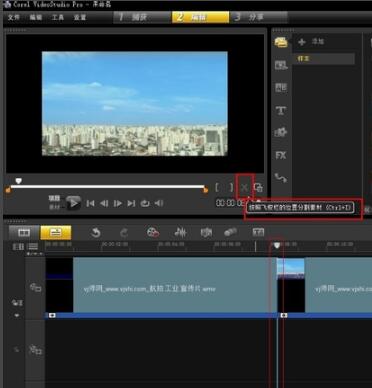Open the preview volume control
Image resolution: width=372 pixels, height=388 pixels.
[x=159, y=203]
